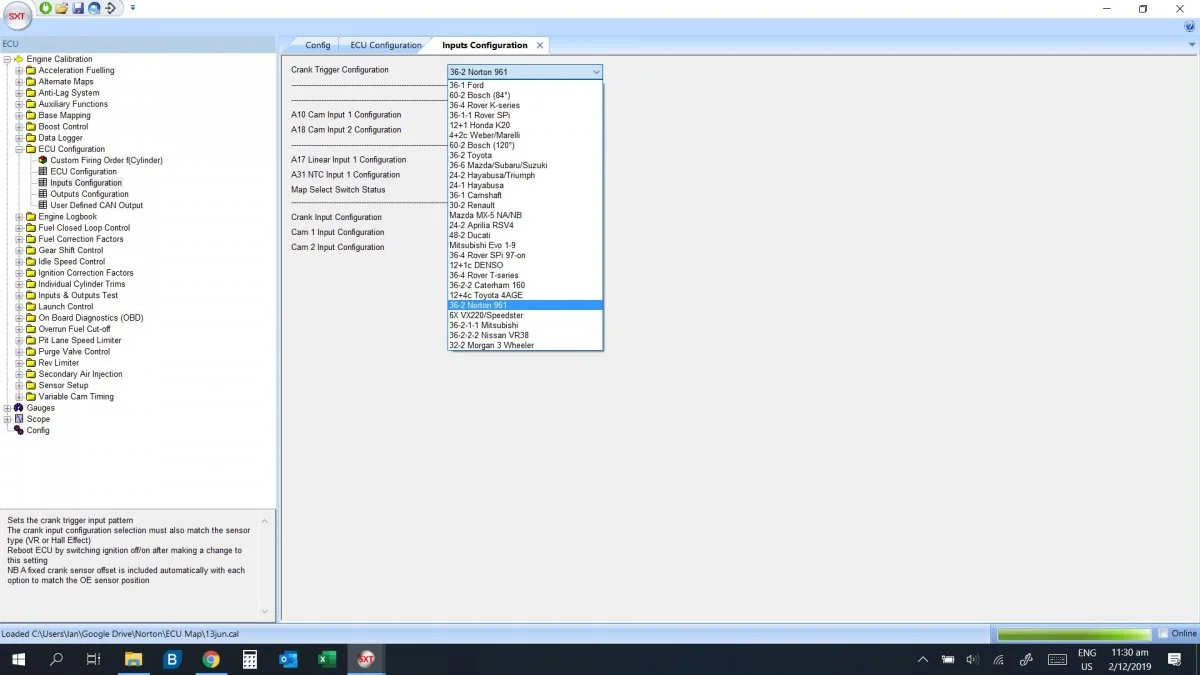Open a calibration file via folder icon
This screenshot has height=675, width=1200.
tap(61, 8)
